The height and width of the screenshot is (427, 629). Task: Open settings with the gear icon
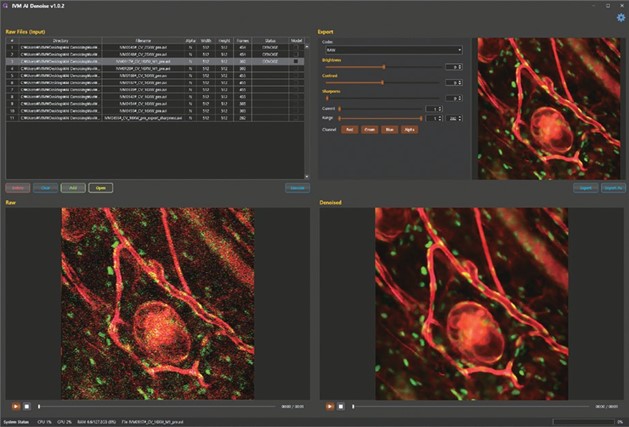620,17
